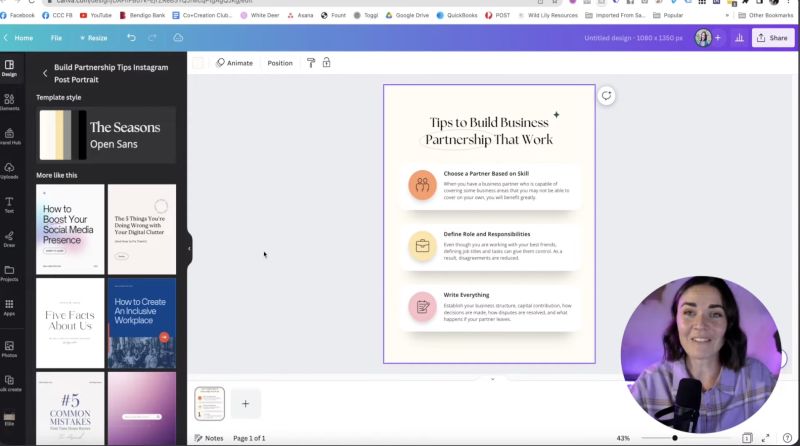800x446 pixels.
Task: Go back using the template panel arrow
Action: click(x=45, y=73)
